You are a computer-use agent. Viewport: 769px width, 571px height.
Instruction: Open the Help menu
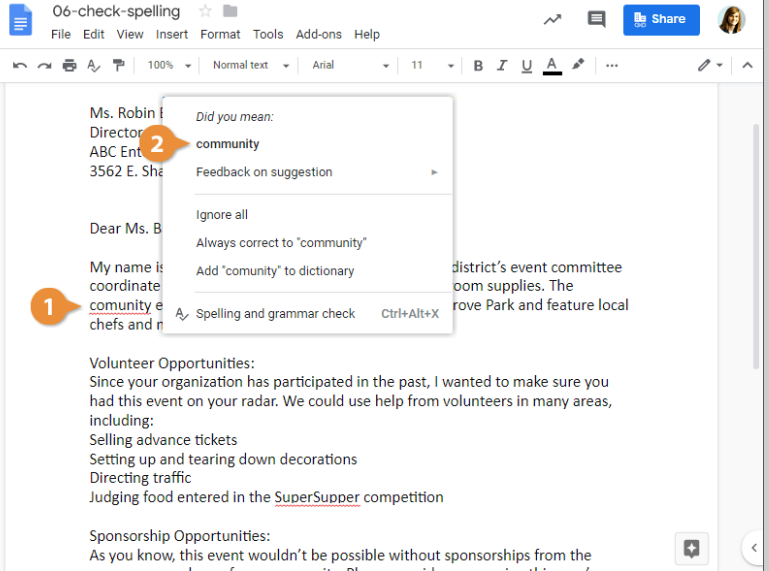367,34
